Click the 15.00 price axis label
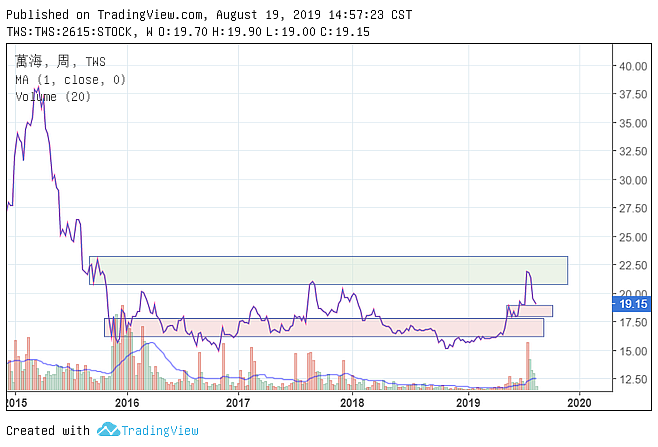Image resolution: width=658 pixels, height=447 pixels. point(633,351)
